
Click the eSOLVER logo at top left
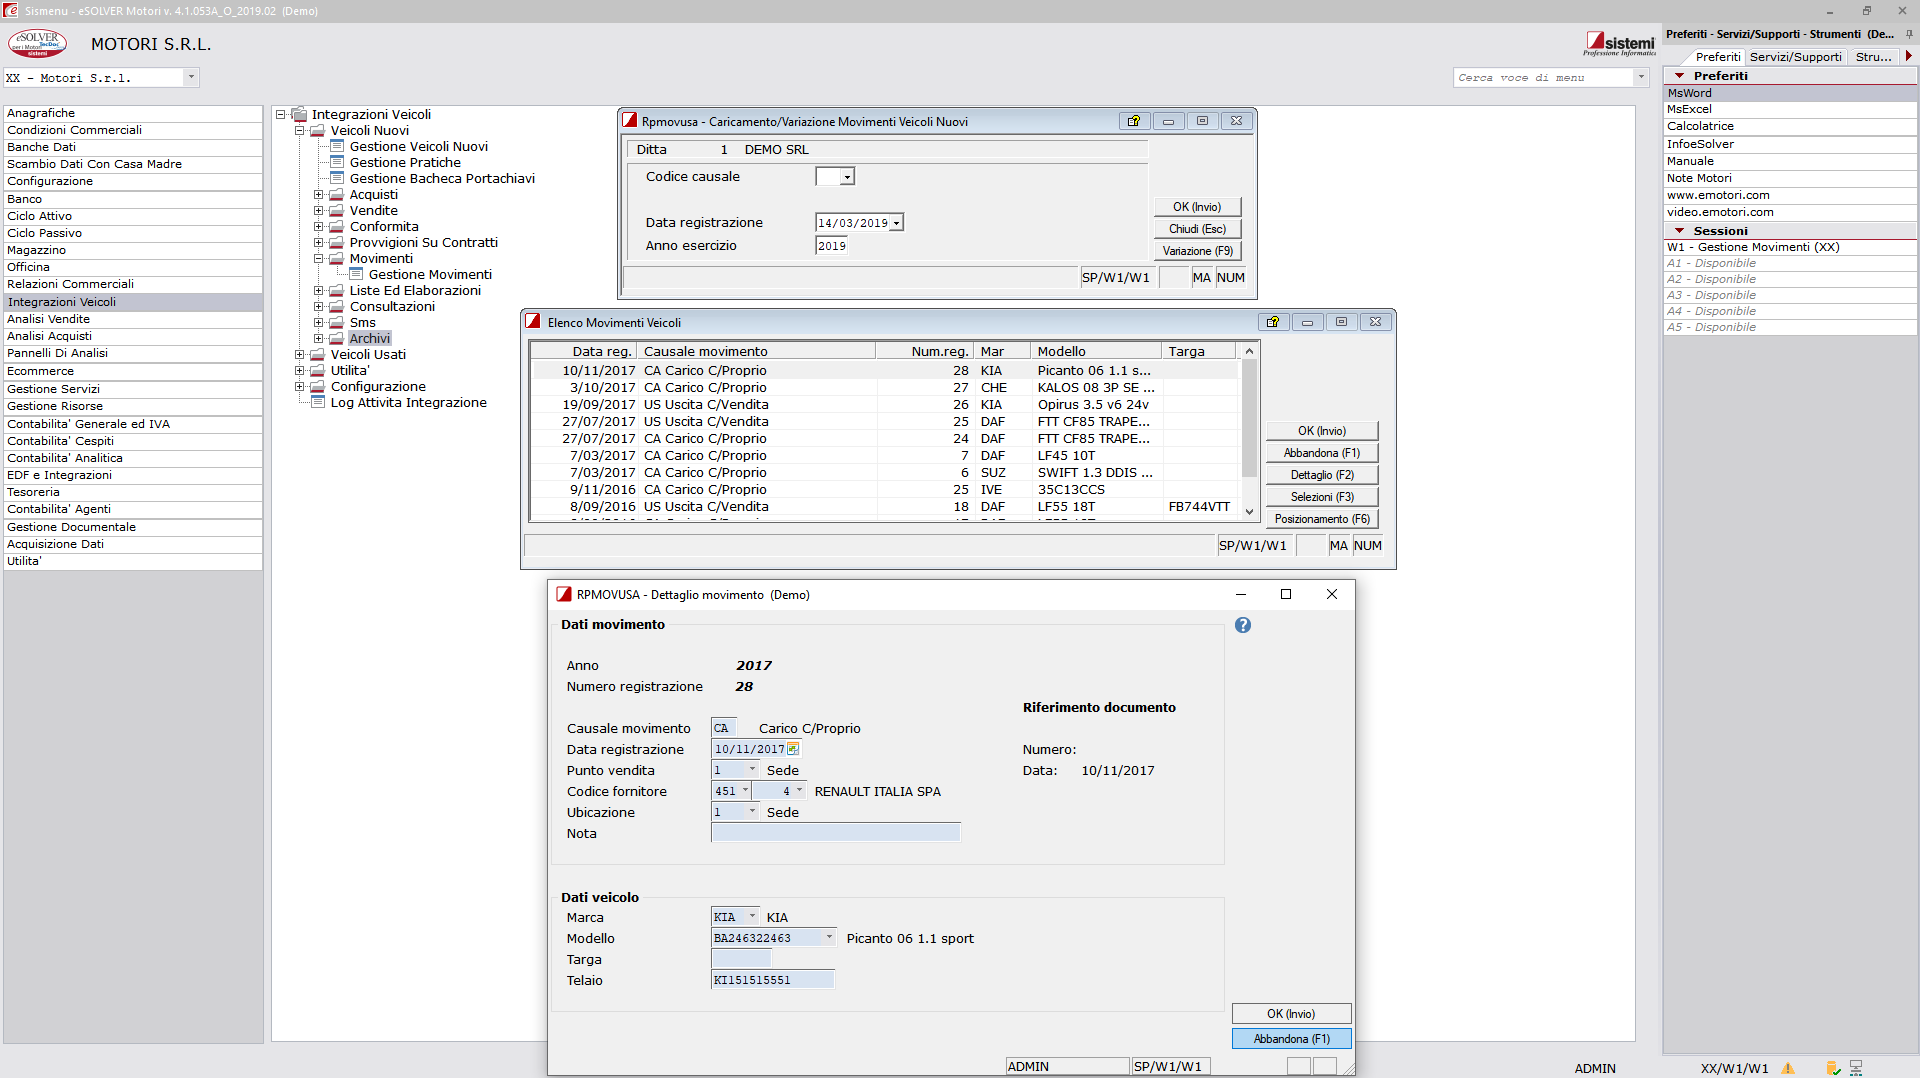coord(37,43)
